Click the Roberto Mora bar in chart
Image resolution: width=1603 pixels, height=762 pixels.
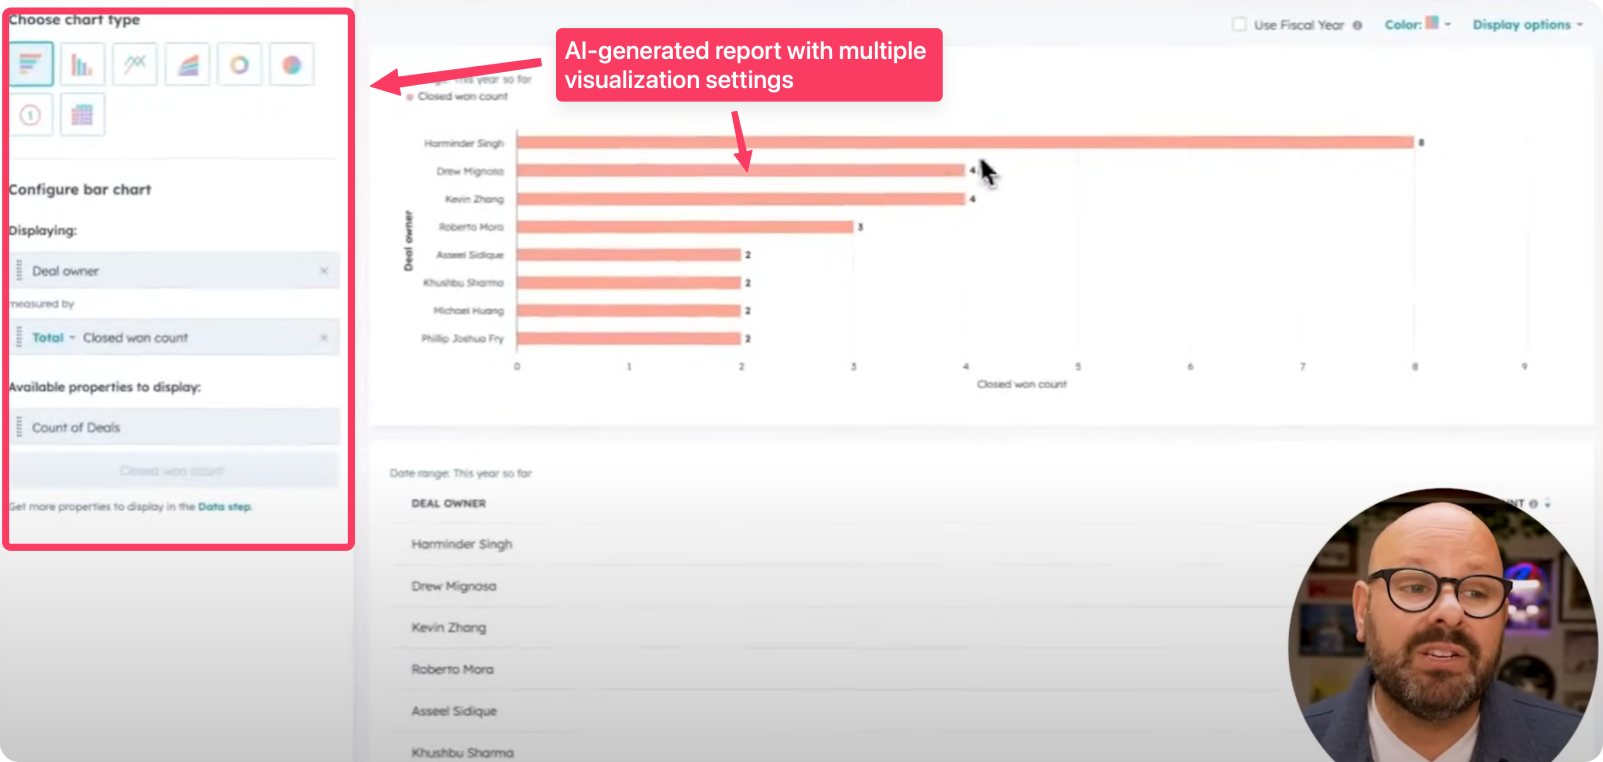[x=685, y=227]
